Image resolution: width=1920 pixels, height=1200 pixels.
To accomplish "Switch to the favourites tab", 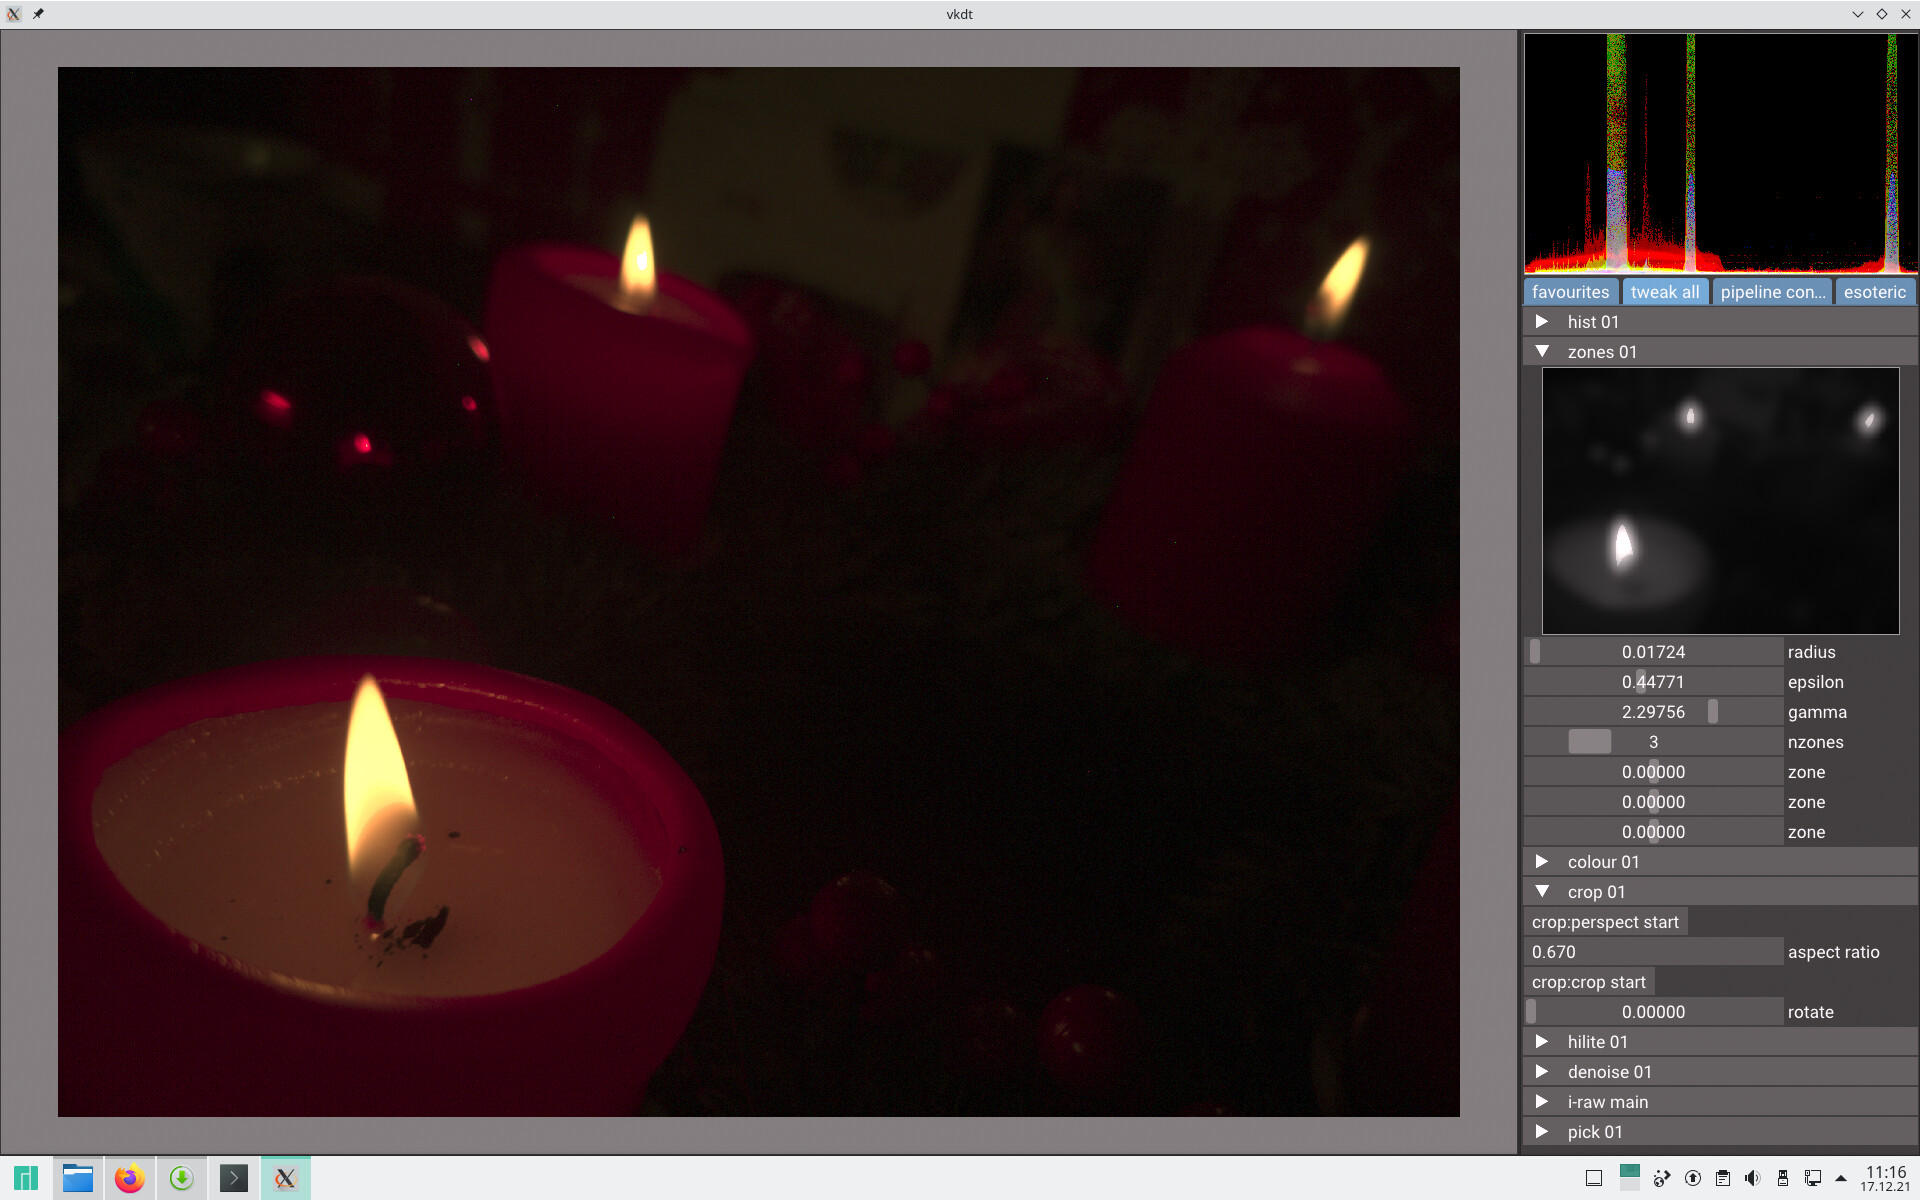I will click(1570, 292).
